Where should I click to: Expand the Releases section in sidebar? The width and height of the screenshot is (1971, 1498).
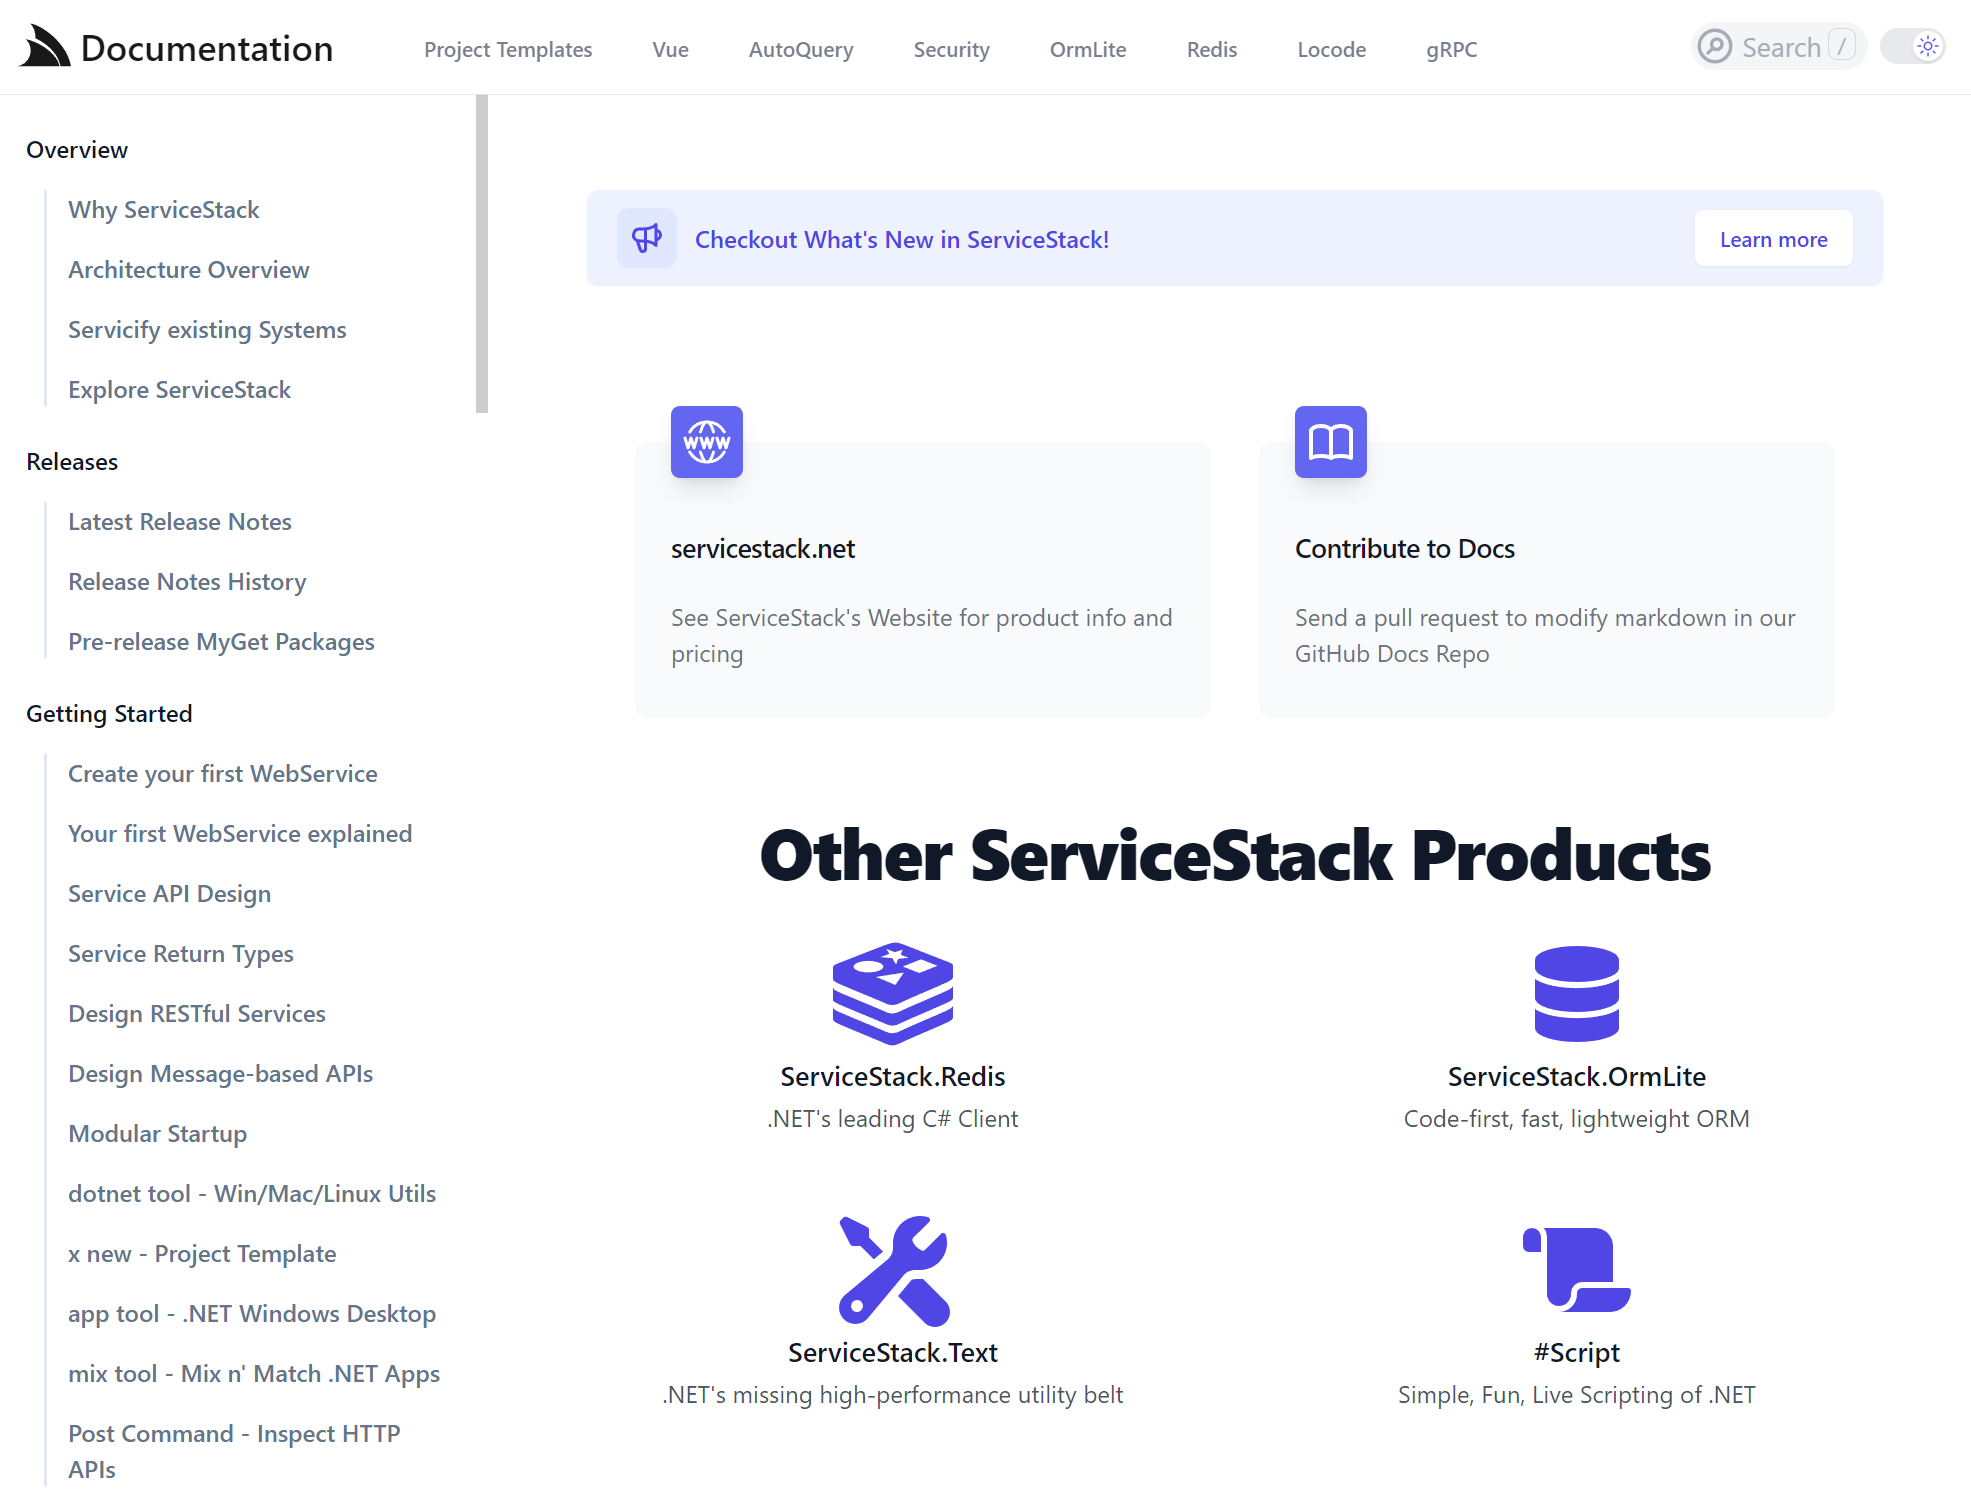[x=71, y=461]
